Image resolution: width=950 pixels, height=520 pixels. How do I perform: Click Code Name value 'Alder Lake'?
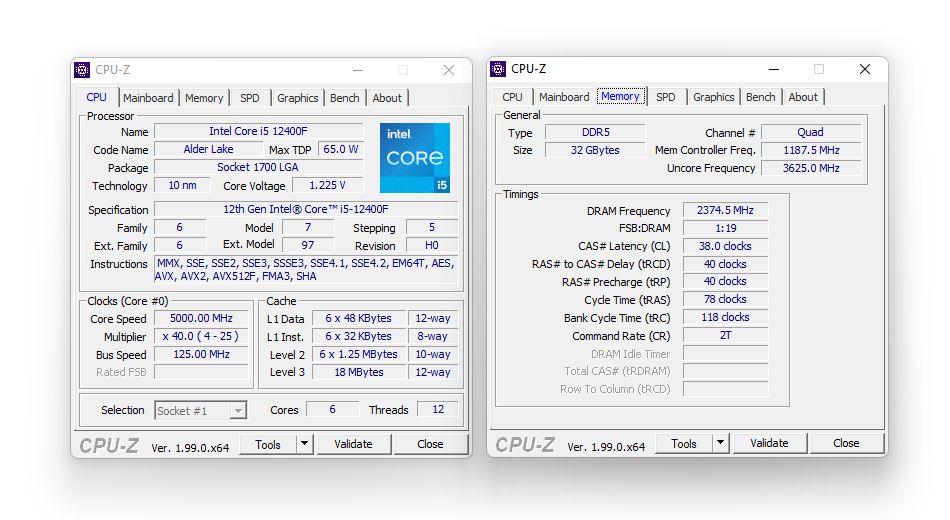click(x=208, y=149)
